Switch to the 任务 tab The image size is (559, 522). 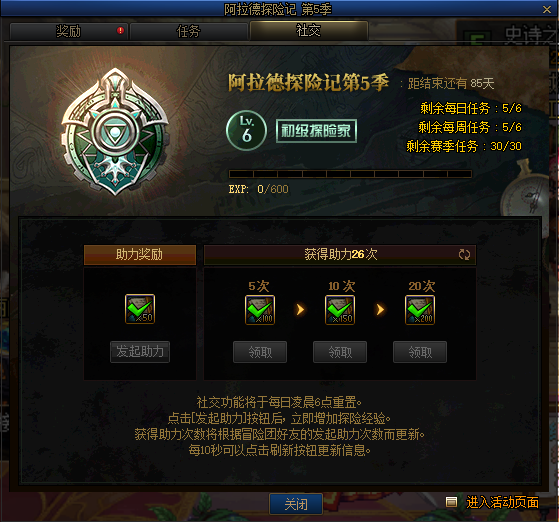(x=189, y=31)
